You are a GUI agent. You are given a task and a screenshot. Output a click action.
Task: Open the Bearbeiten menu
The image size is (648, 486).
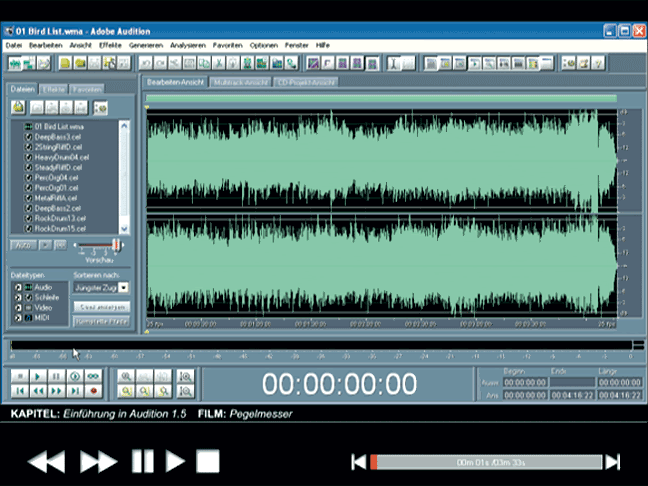45,45
